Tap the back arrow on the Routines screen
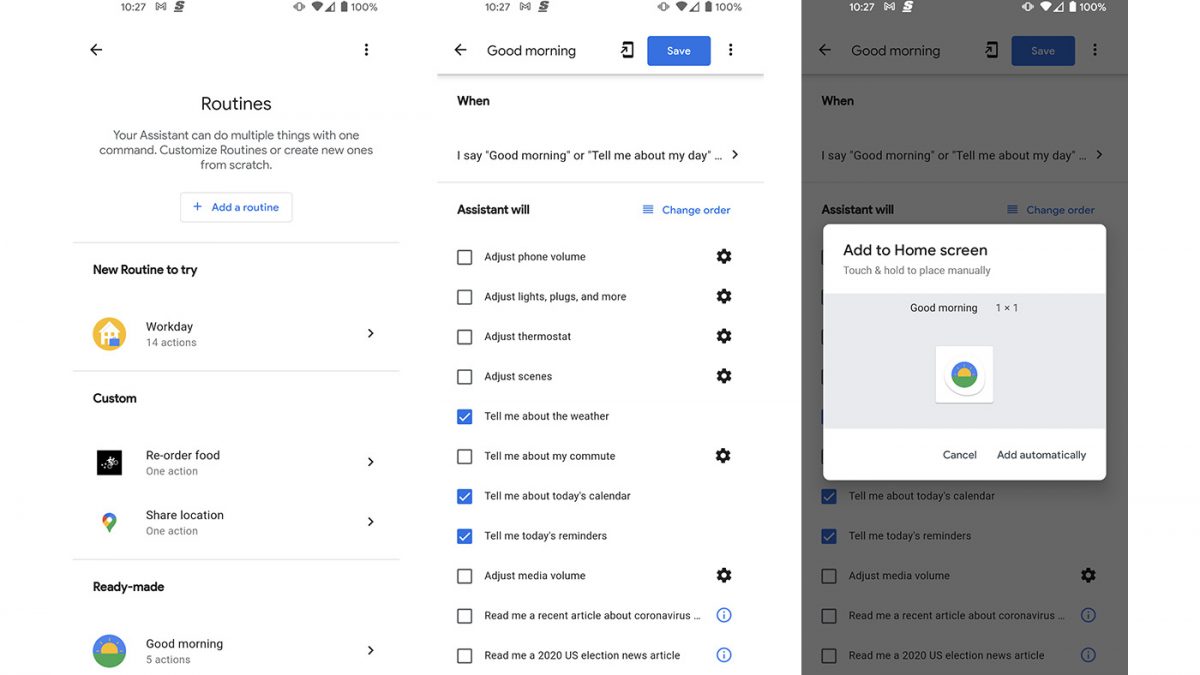 tap(96, 50)
